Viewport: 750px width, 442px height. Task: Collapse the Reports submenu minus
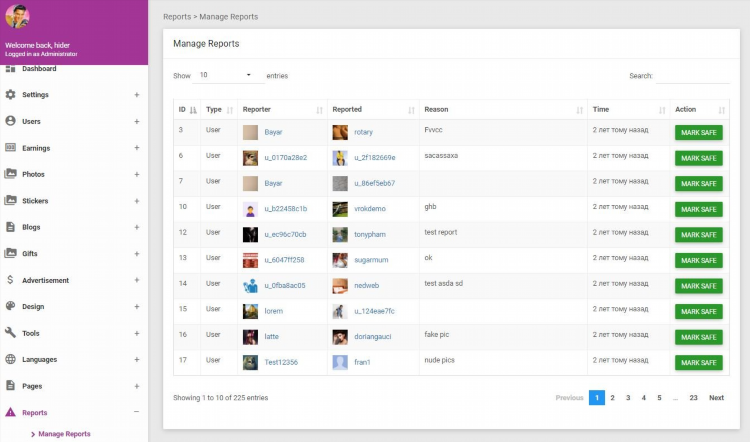coord(137,412)
